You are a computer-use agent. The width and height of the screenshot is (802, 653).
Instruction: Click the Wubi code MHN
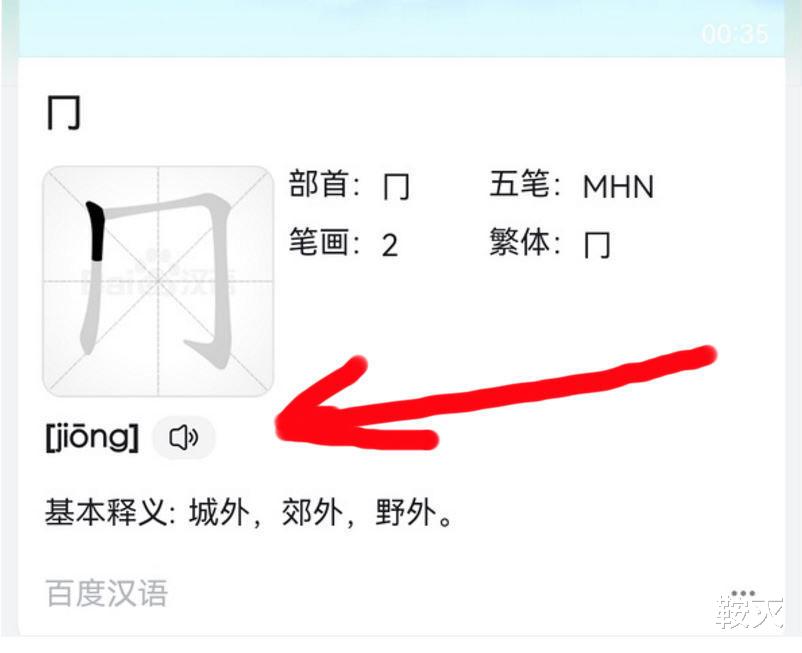point(618,187)
